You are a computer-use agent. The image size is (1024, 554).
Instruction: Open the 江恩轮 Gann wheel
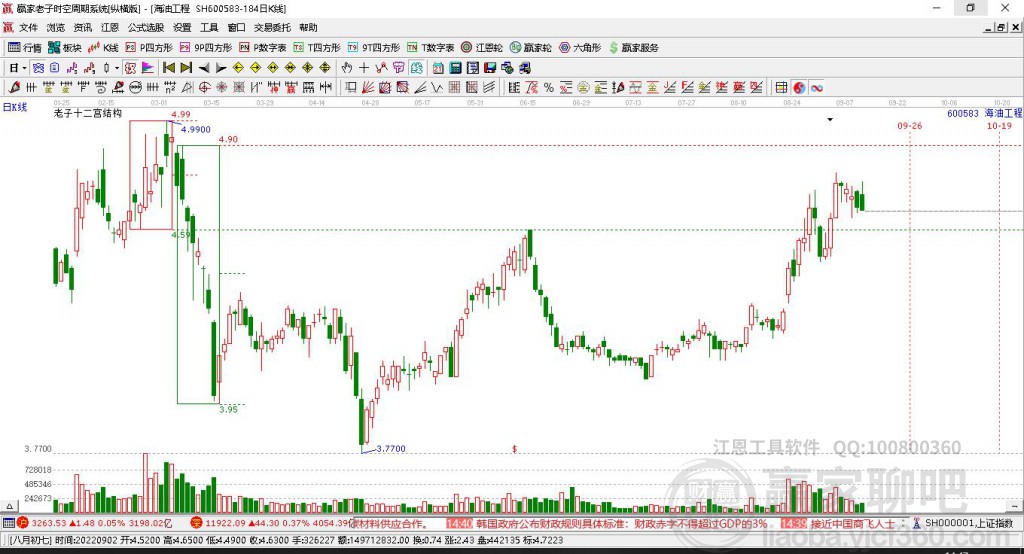coord(482,48)
